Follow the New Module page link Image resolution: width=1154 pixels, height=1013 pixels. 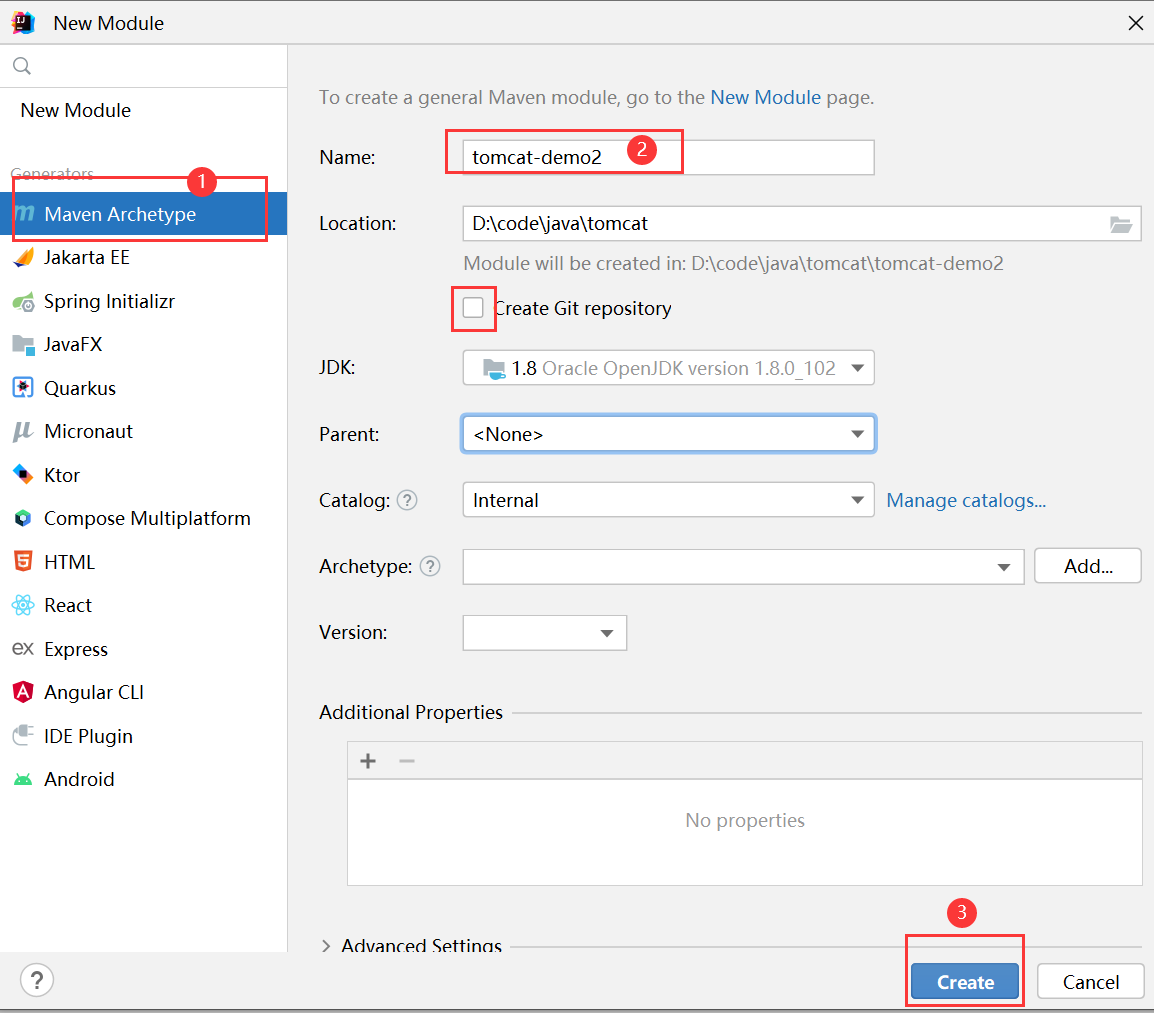(765, 97)
